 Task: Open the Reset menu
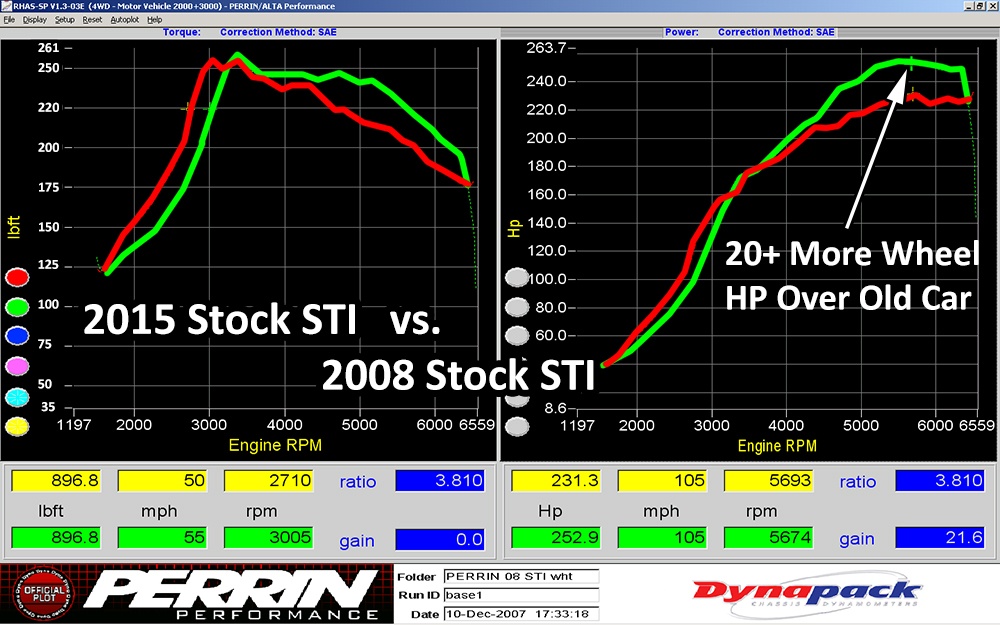pos(92,20)
